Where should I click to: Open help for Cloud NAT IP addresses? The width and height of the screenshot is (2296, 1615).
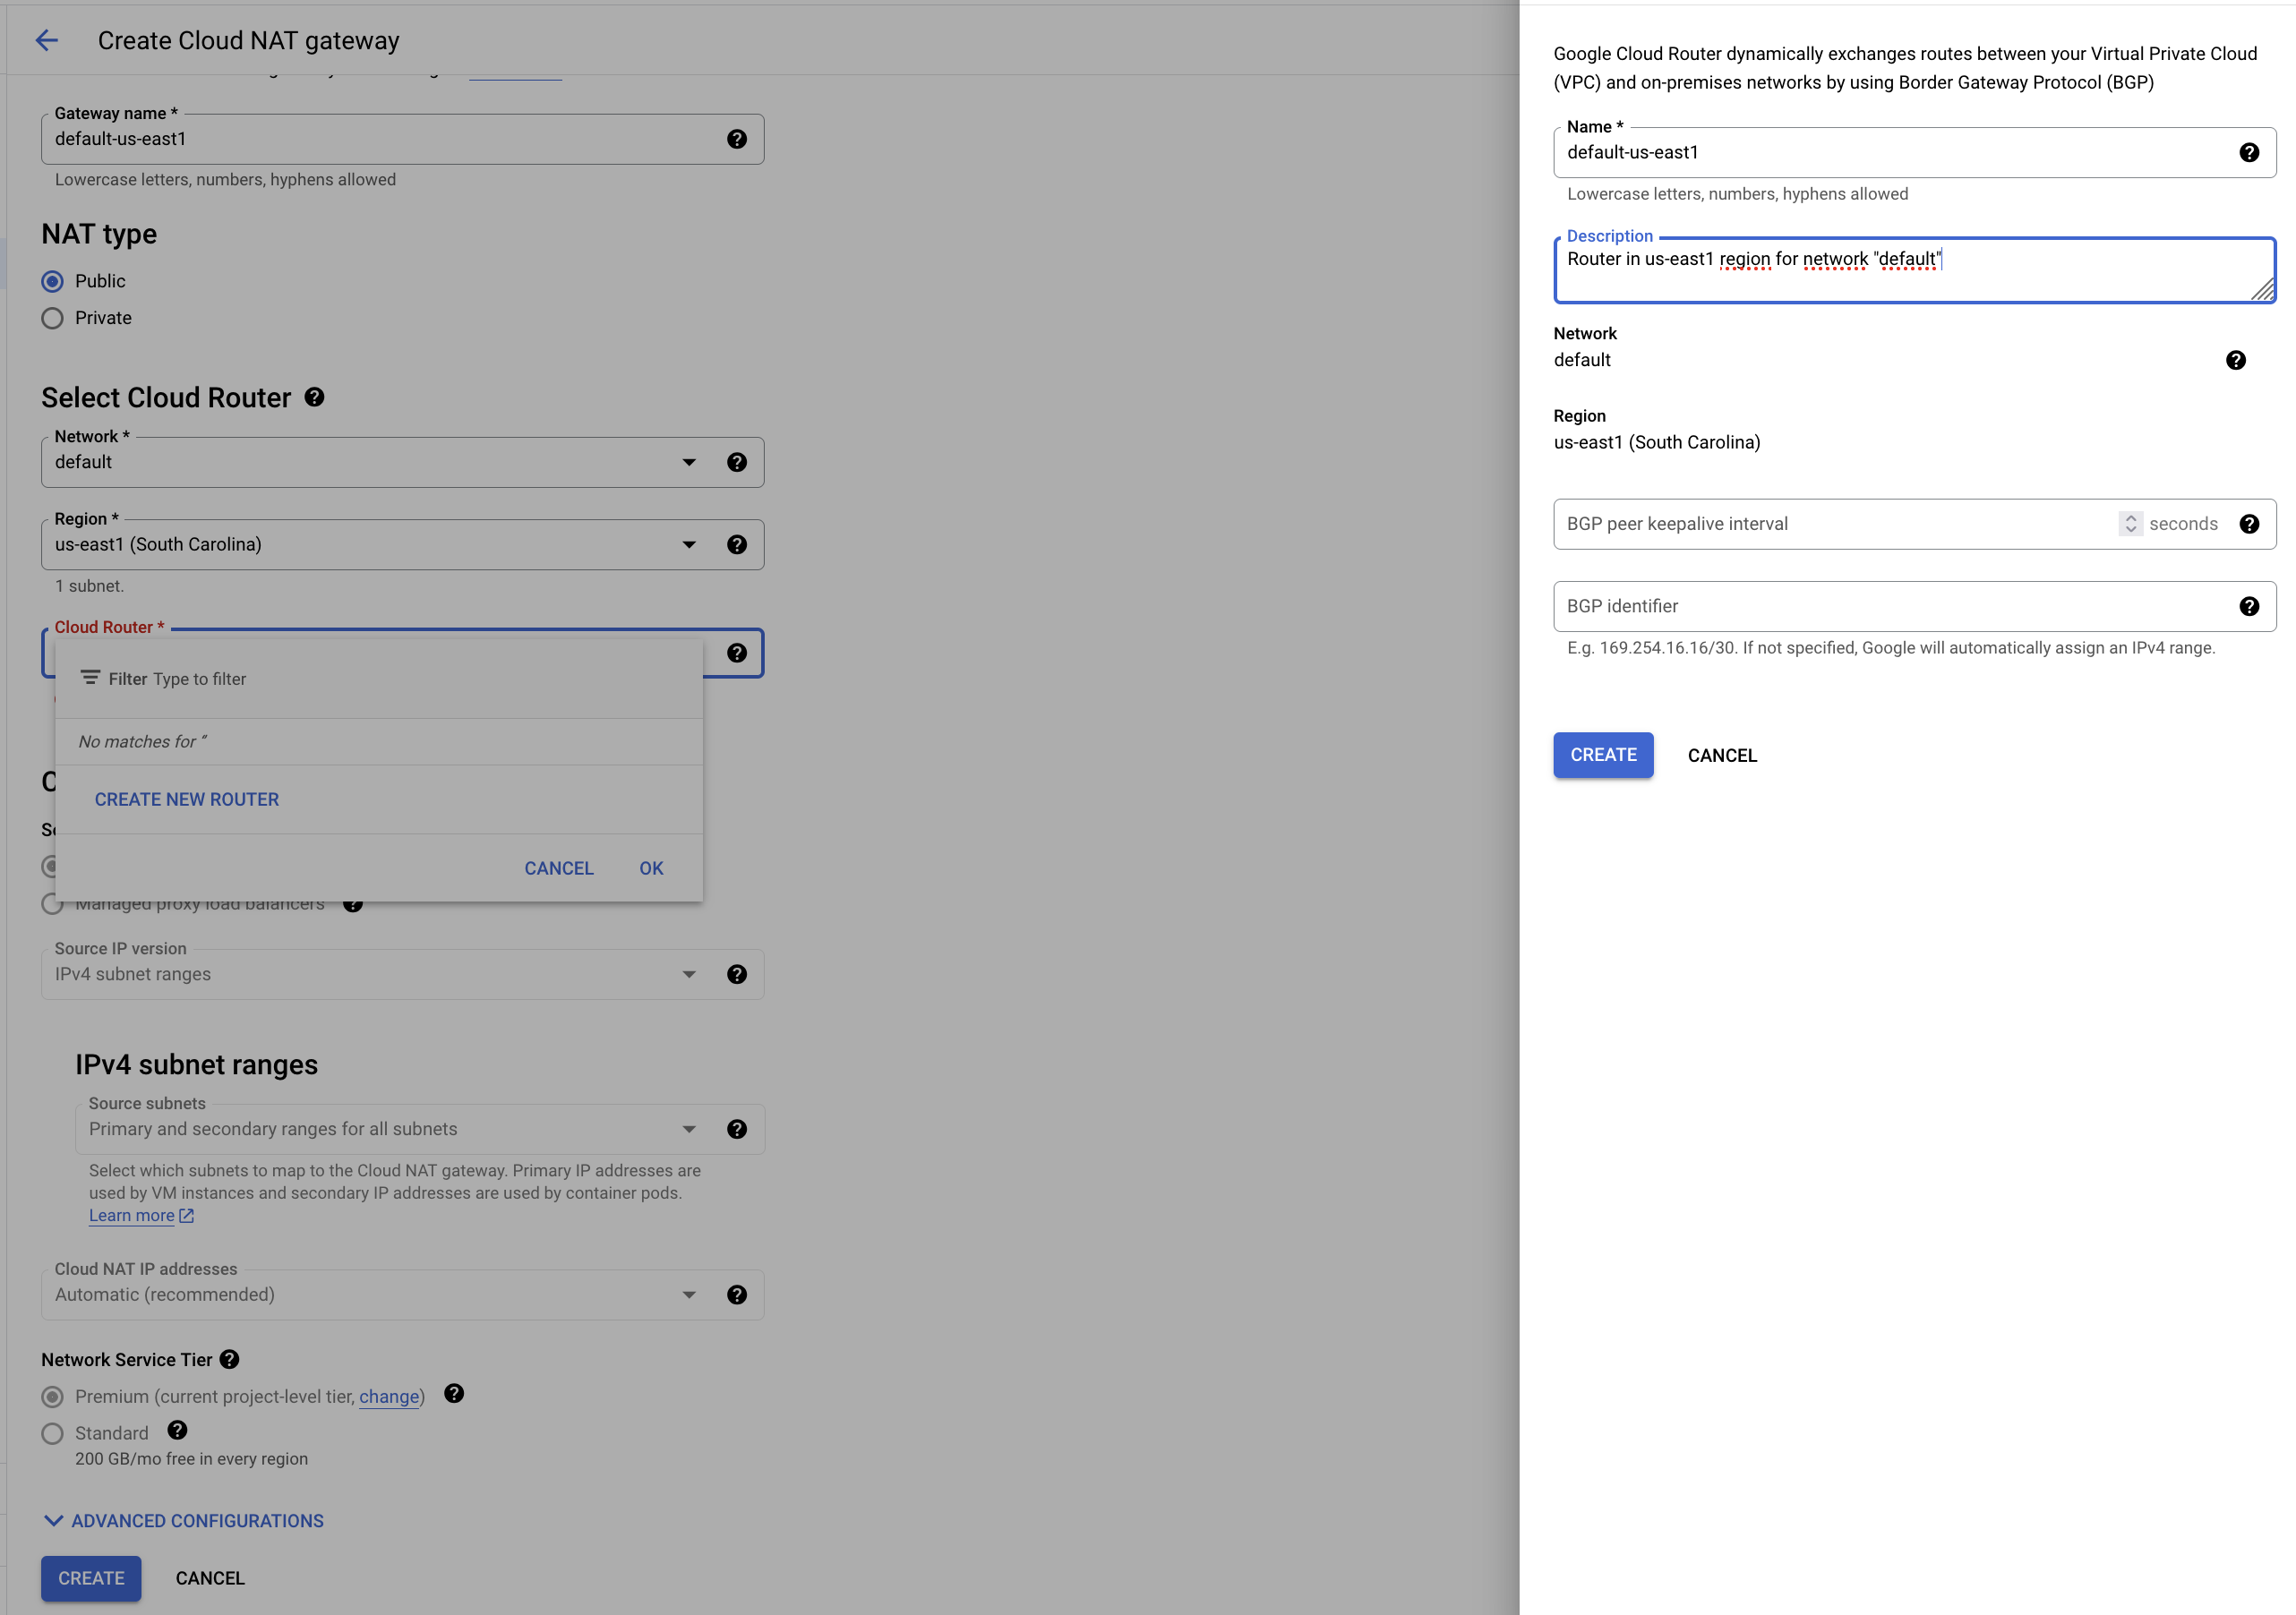pos(737,1294)
